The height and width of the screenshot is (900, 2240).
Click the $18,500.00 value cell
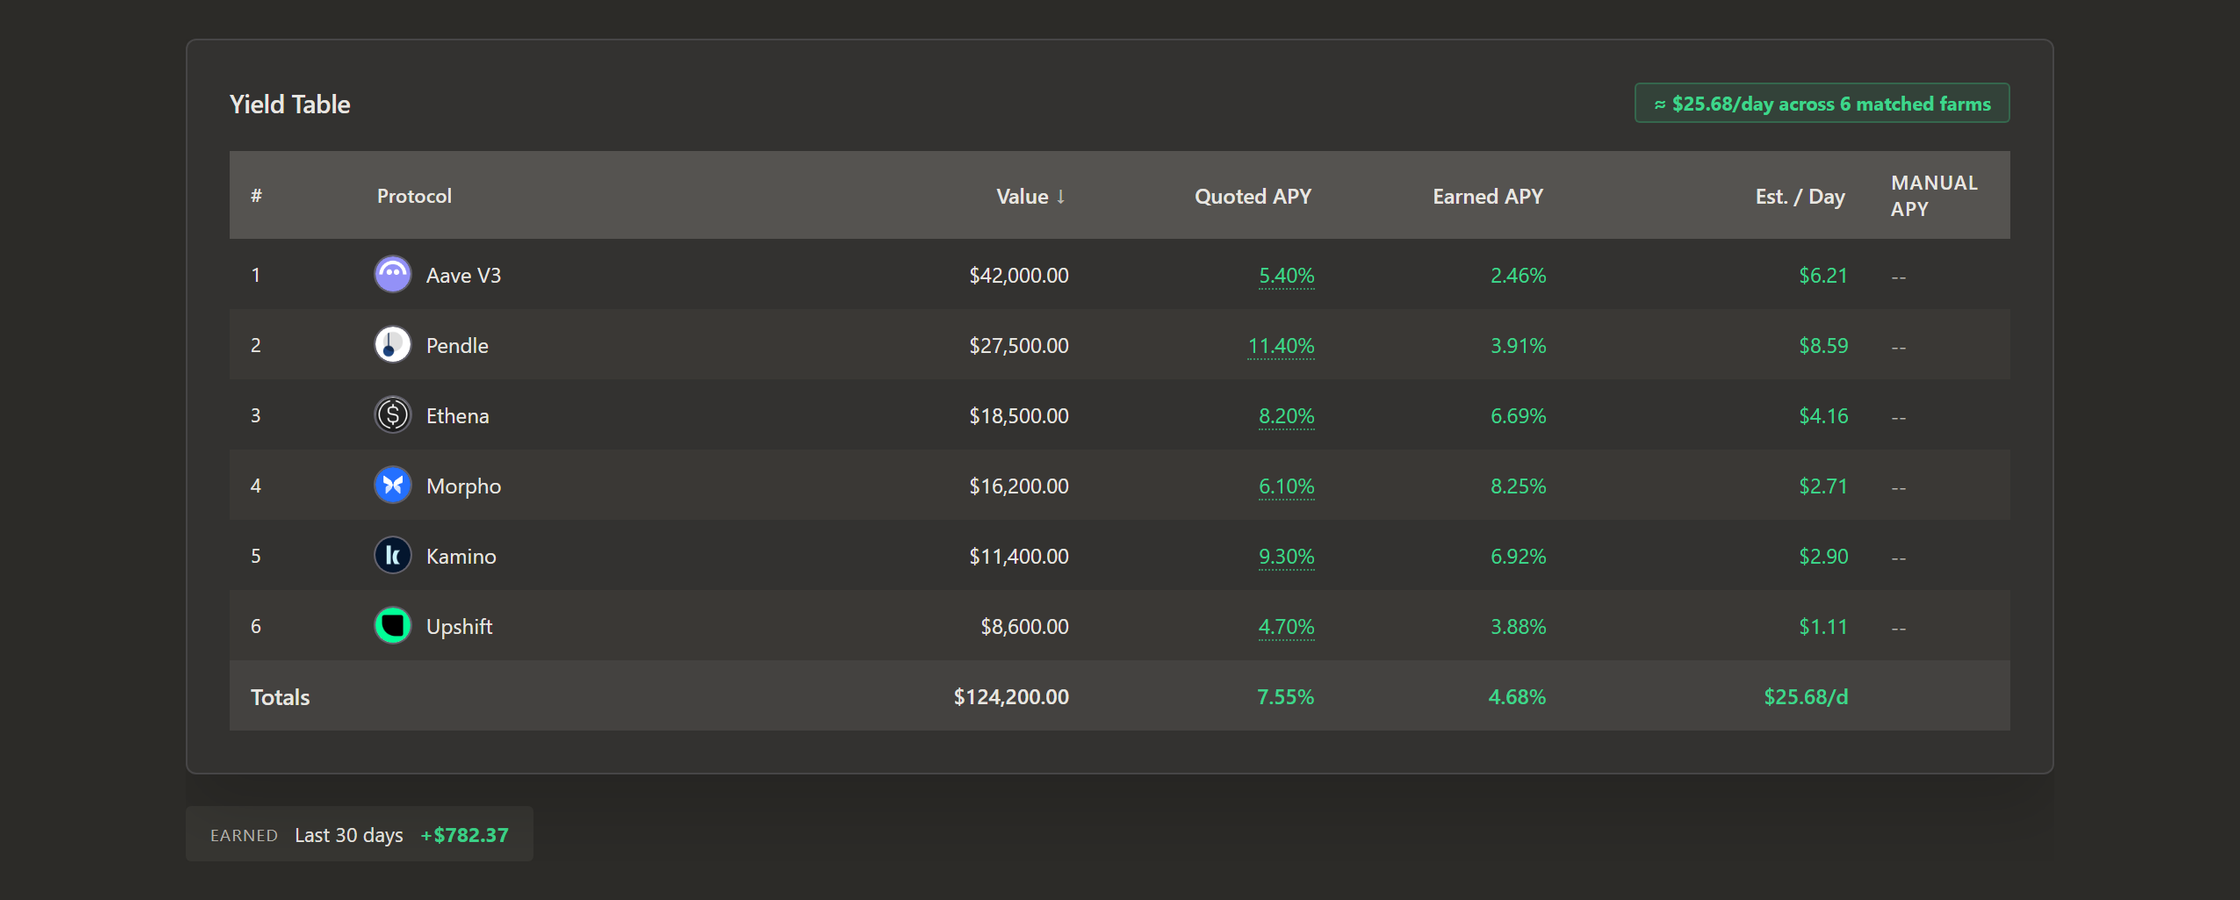pyautogui.click(x=1018, y=415)
